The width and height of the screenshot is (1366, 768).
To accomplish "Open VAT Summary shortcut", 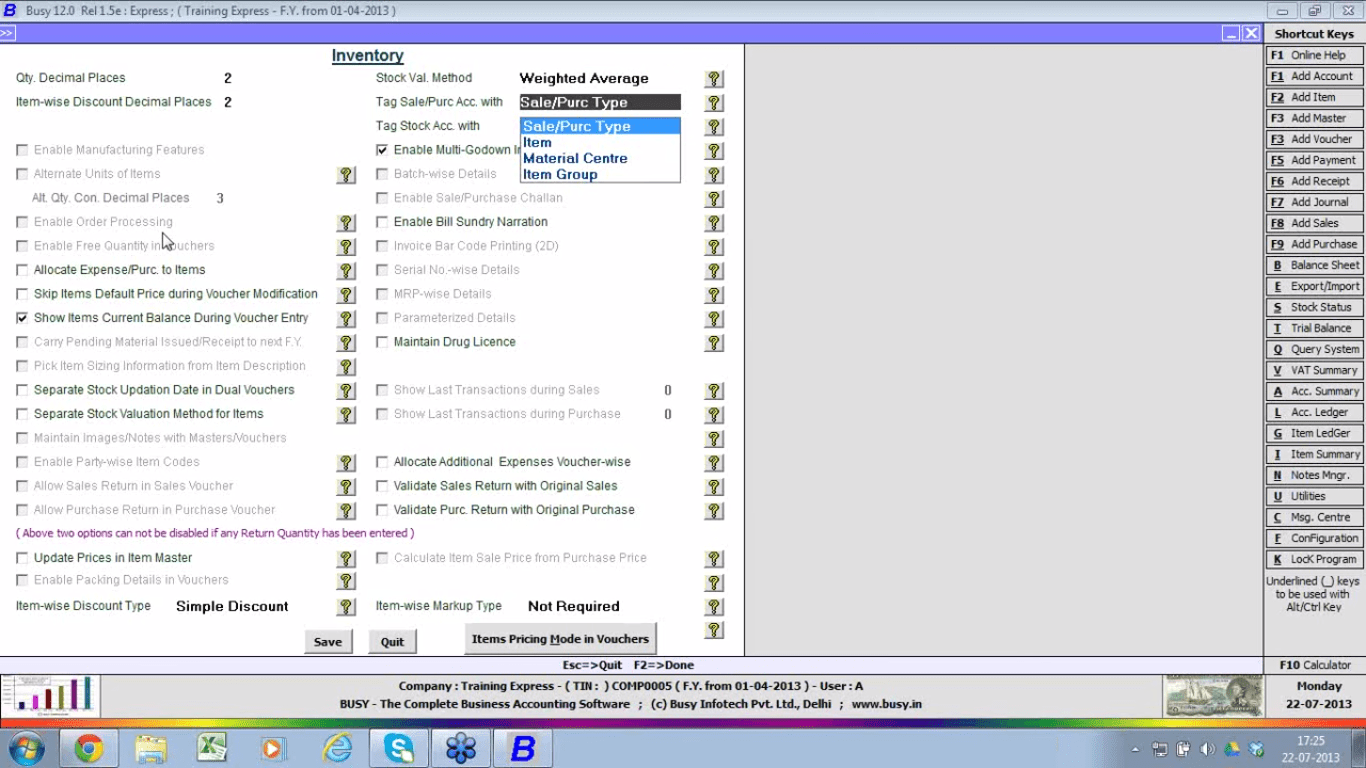I will click(x=1314, y=370).
